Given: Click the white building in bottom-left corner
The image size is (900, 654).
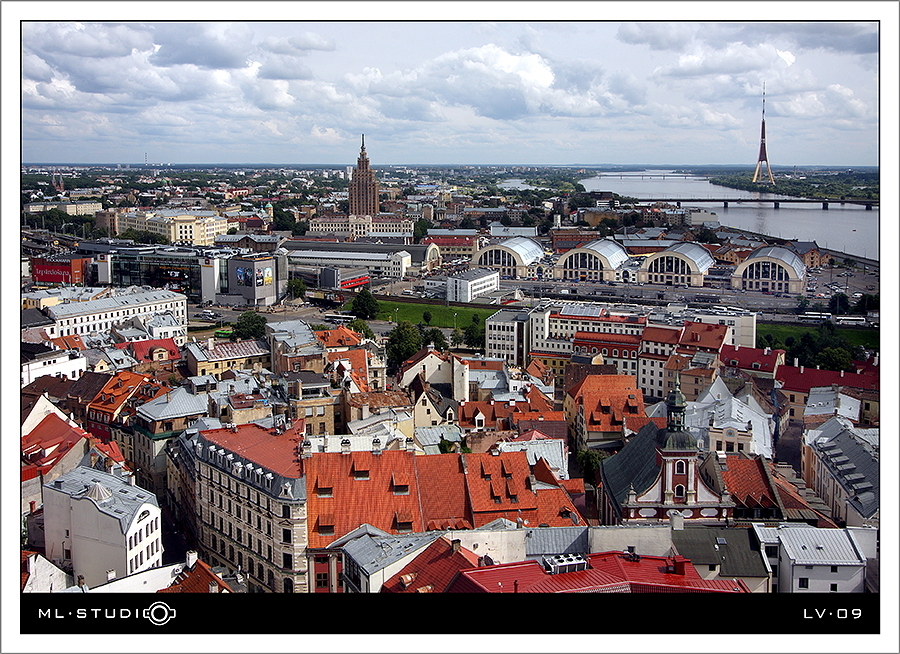Looking at the screenshot, I should 102,525.
